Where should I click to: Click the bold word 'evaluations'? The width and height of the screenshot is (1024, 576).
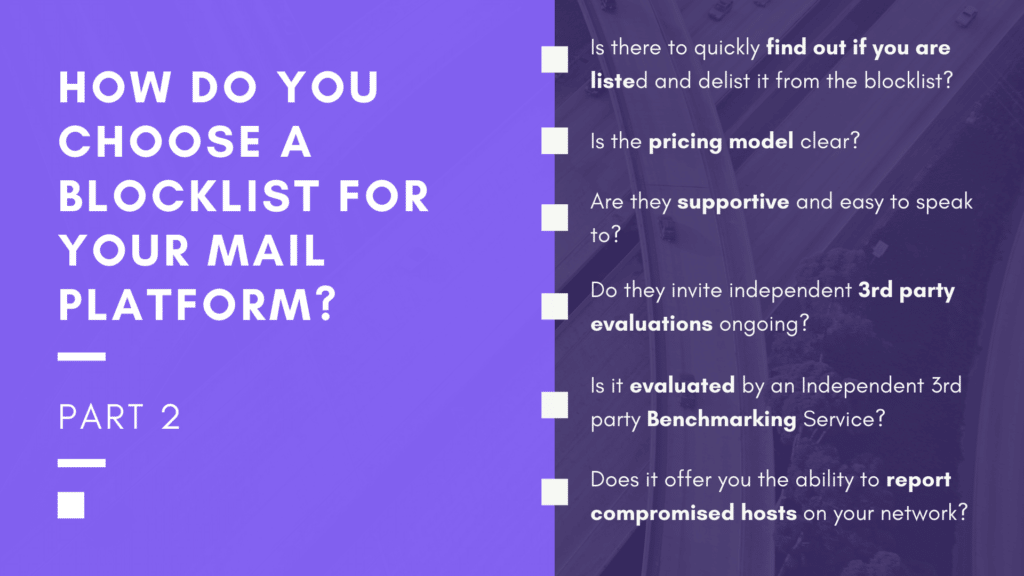tap(651, 324)
